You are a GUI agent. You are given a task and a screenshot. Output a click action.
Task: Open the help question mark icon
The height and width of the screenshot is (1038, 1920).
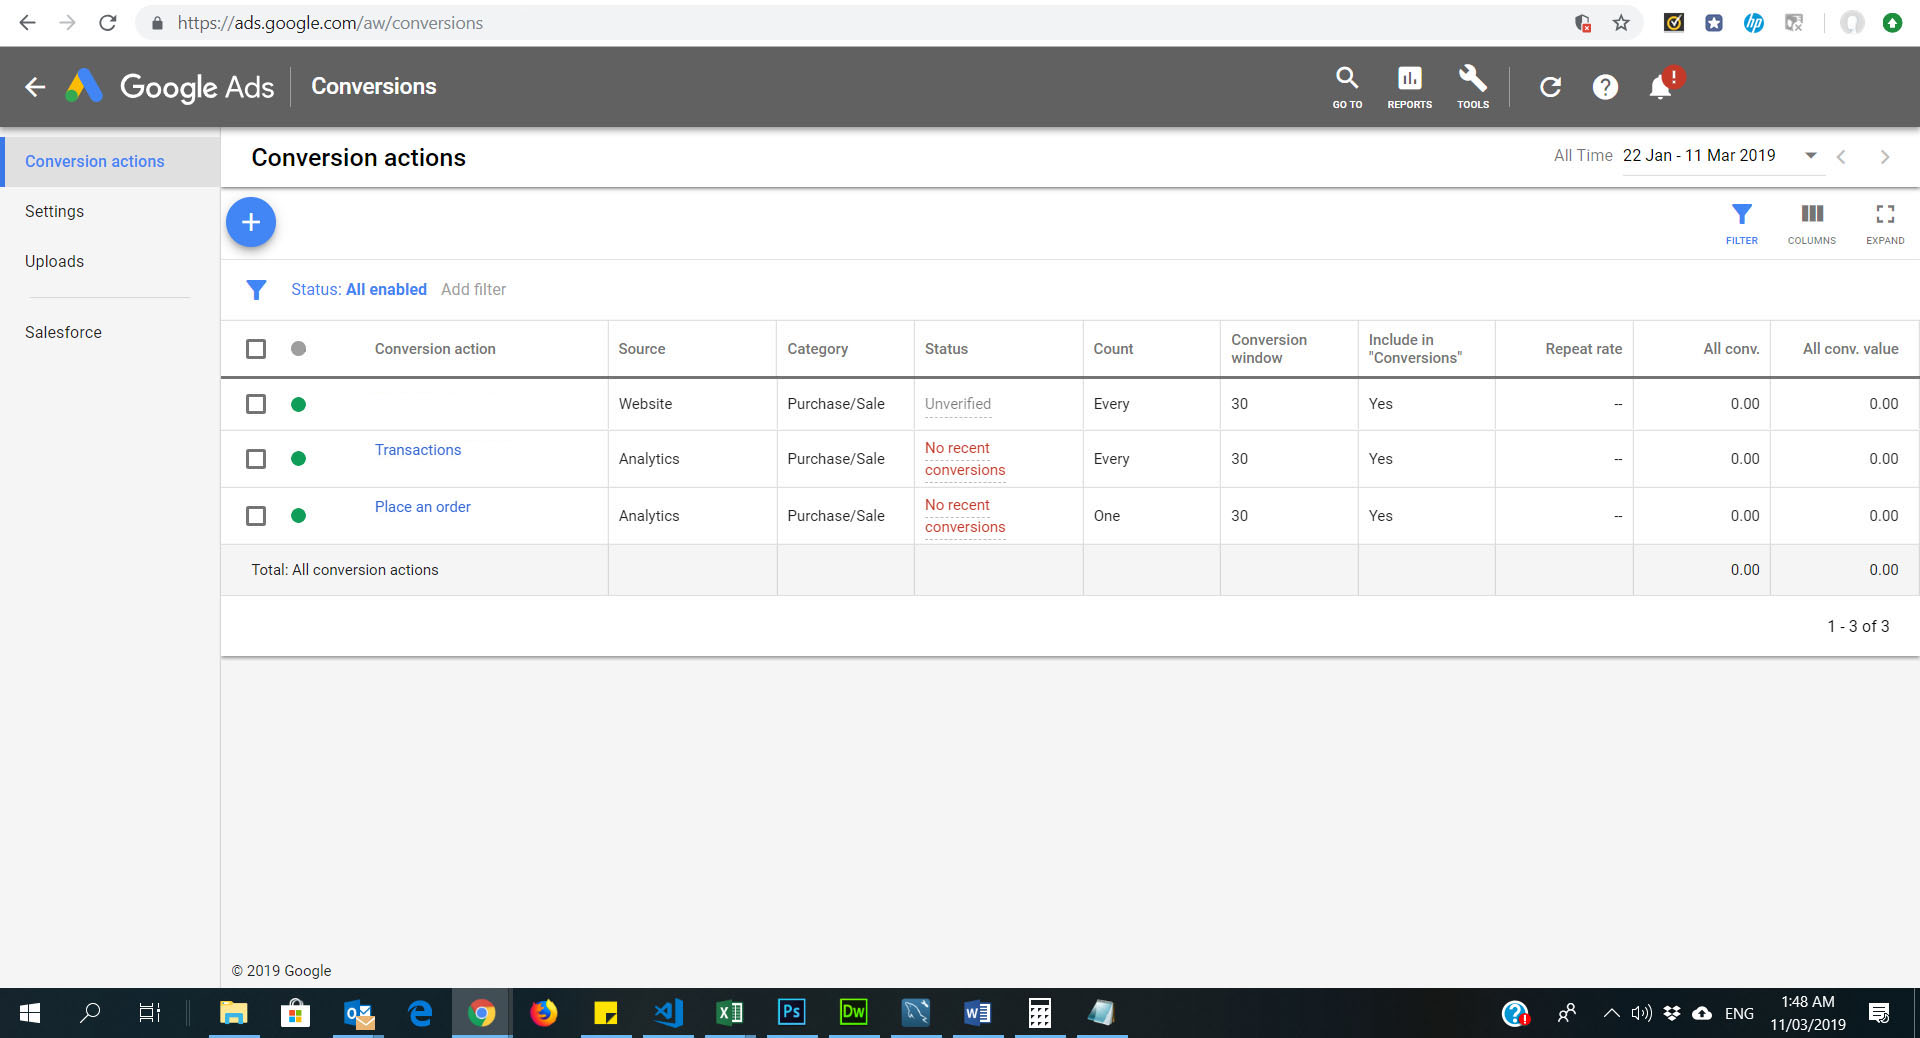[1605, 87]
